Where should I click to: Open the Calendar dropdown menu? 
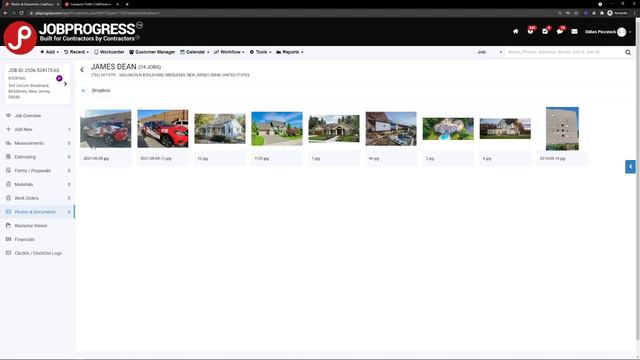pos(195,52)
